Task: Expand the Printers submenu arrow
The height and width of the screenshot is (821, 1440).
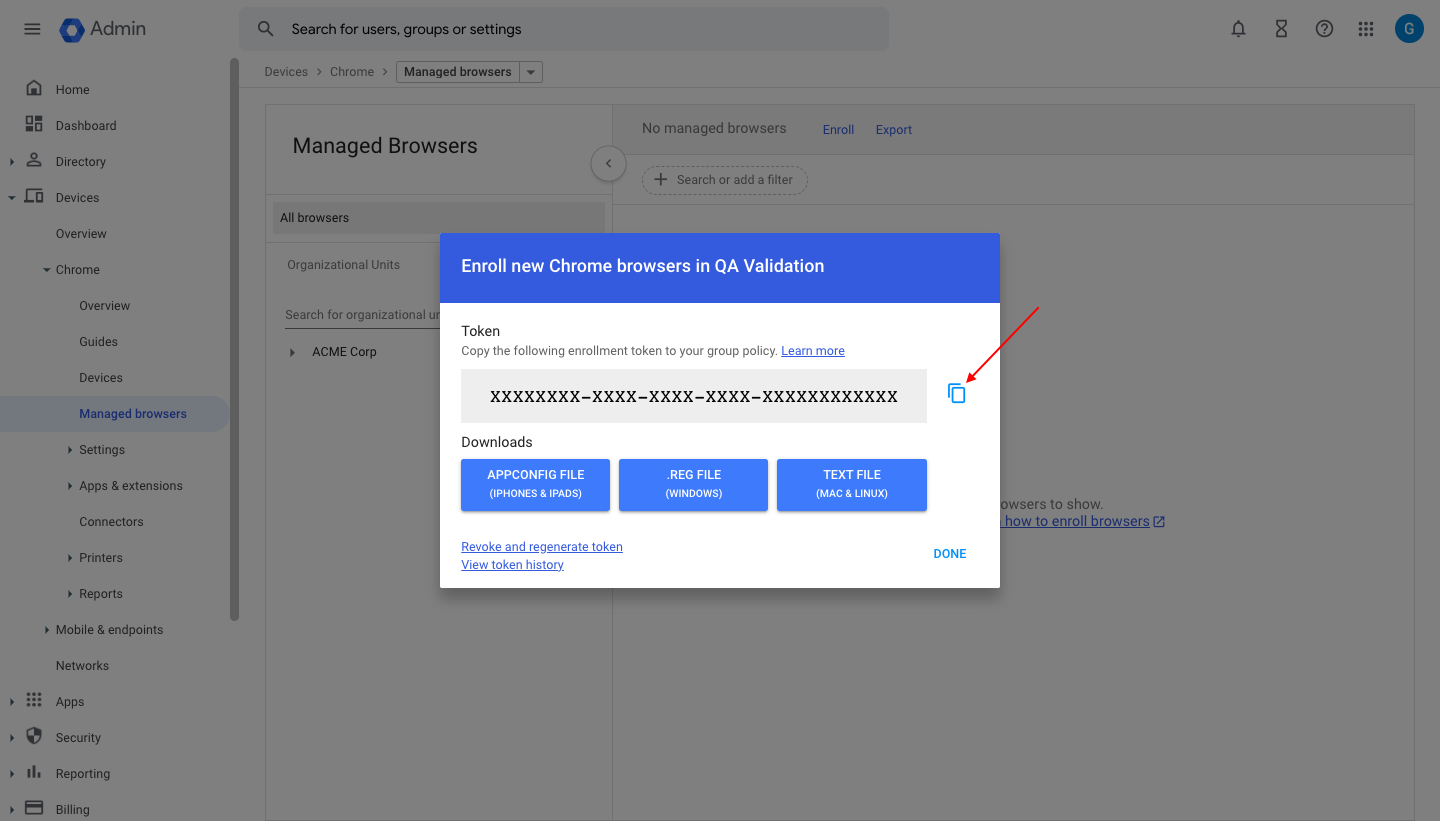Action: tap(70, 558)
